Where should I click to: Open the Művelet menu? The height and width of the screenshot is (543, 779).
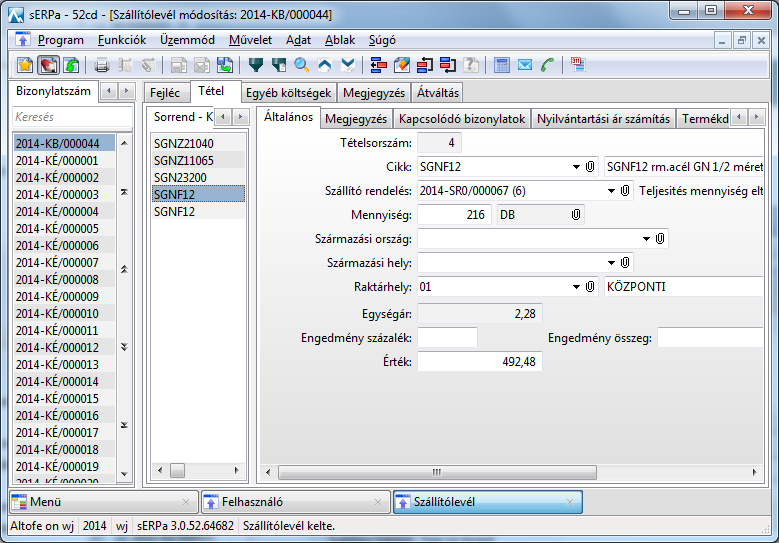point(249,40)
